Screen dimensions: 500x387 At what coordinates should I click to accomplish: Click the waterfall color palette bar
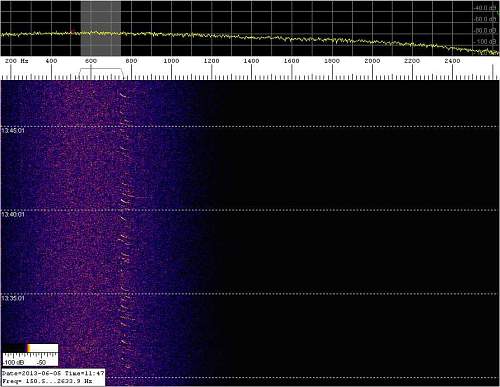(30, 348)
